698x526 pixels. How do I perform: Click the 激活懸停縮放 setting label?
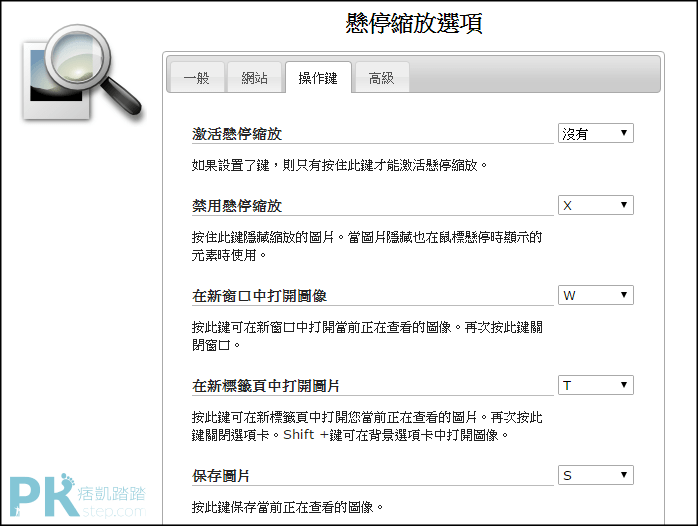click(x=237, y=134)
